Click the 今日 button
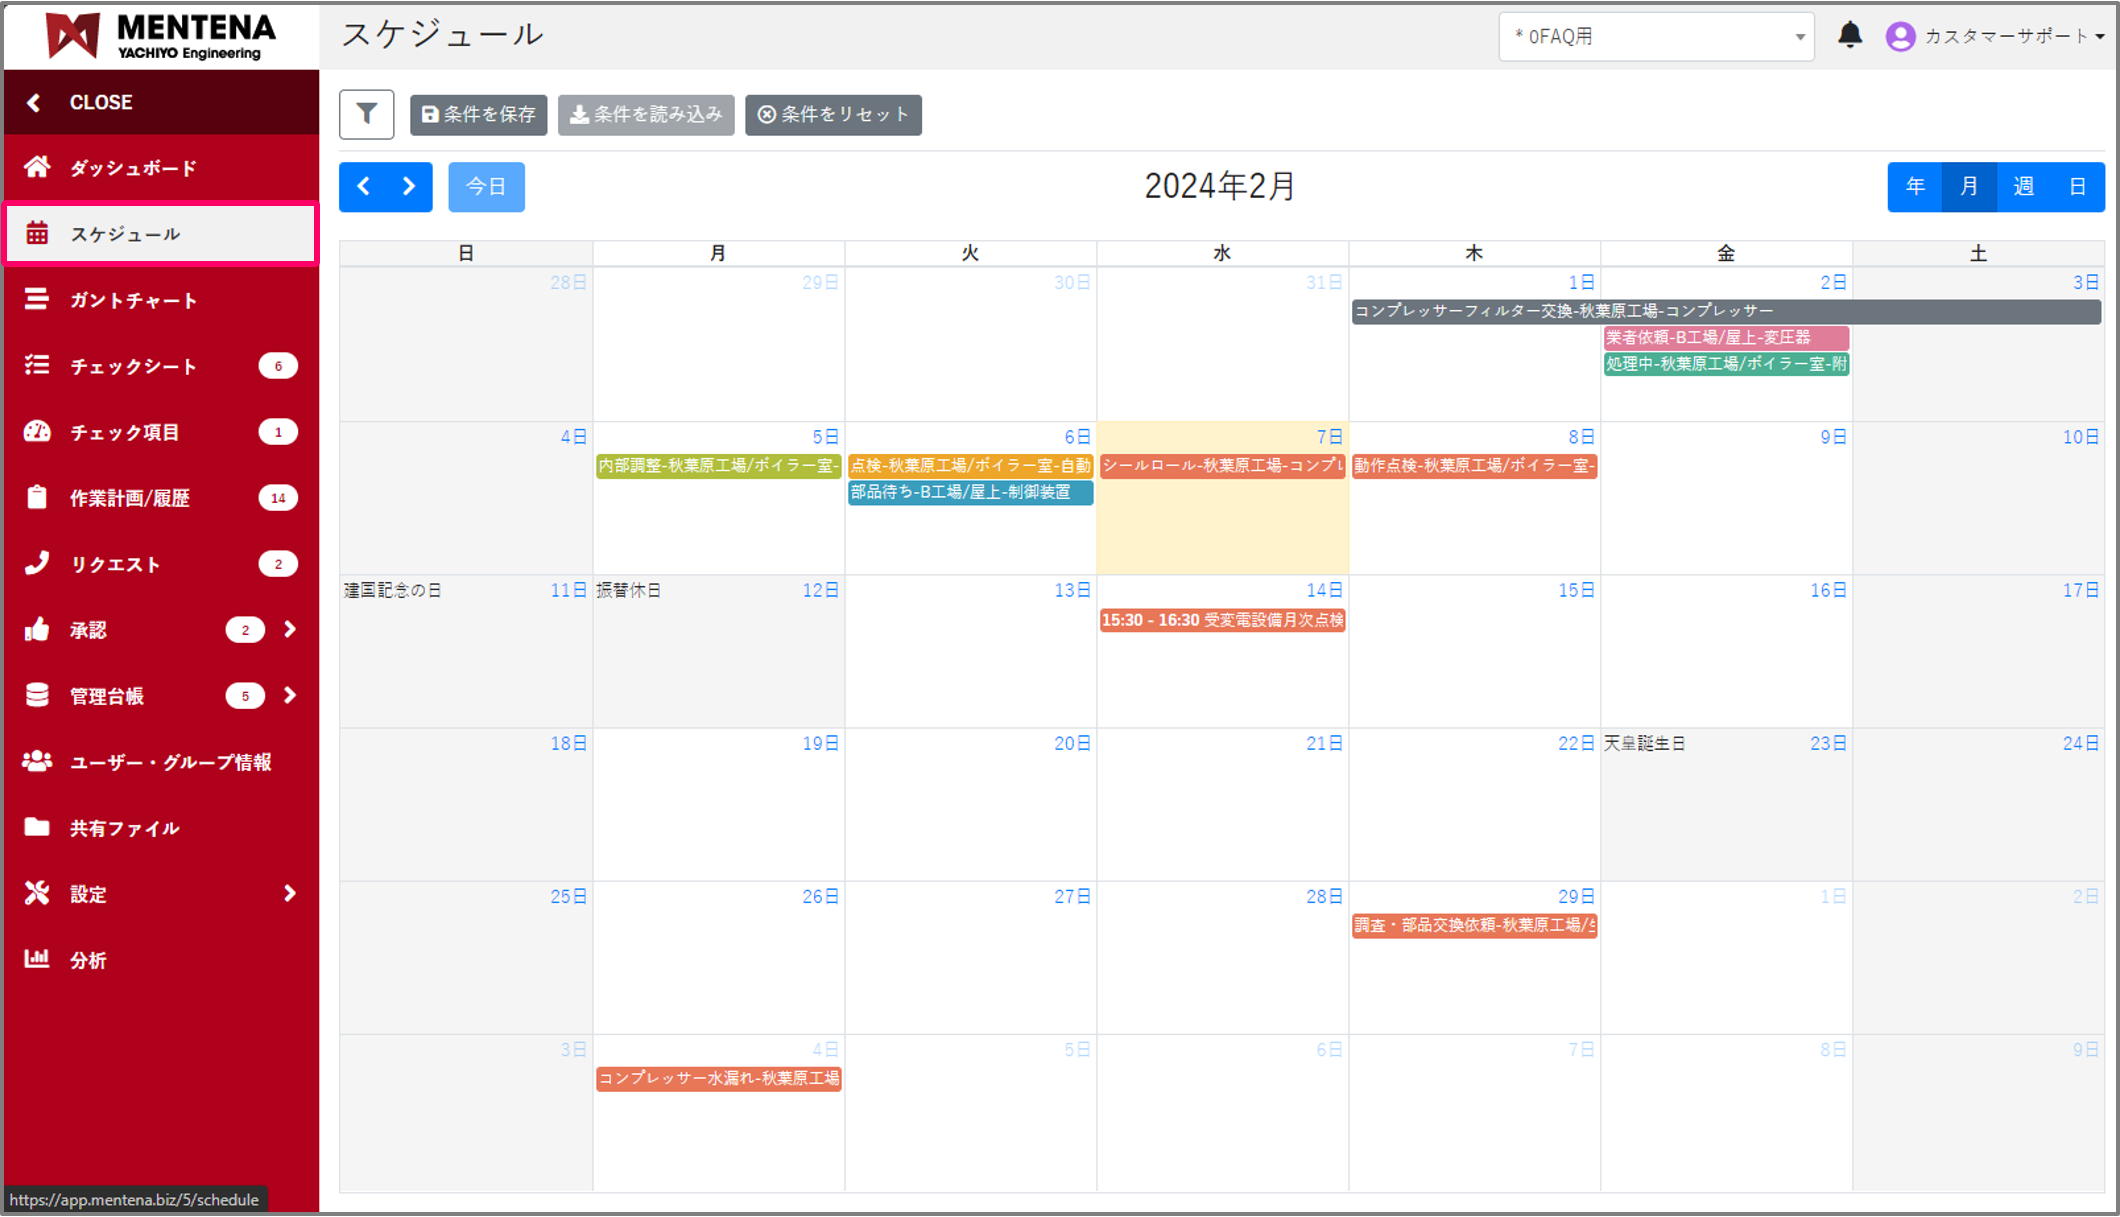 (486, 187)
